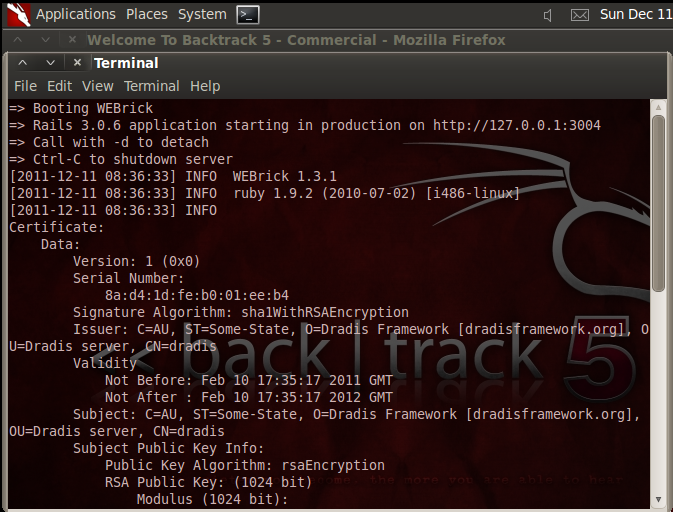Click the down-arrow button on Firefox window title bar
This screenshot has width=673, height=512.
point(45,40)
